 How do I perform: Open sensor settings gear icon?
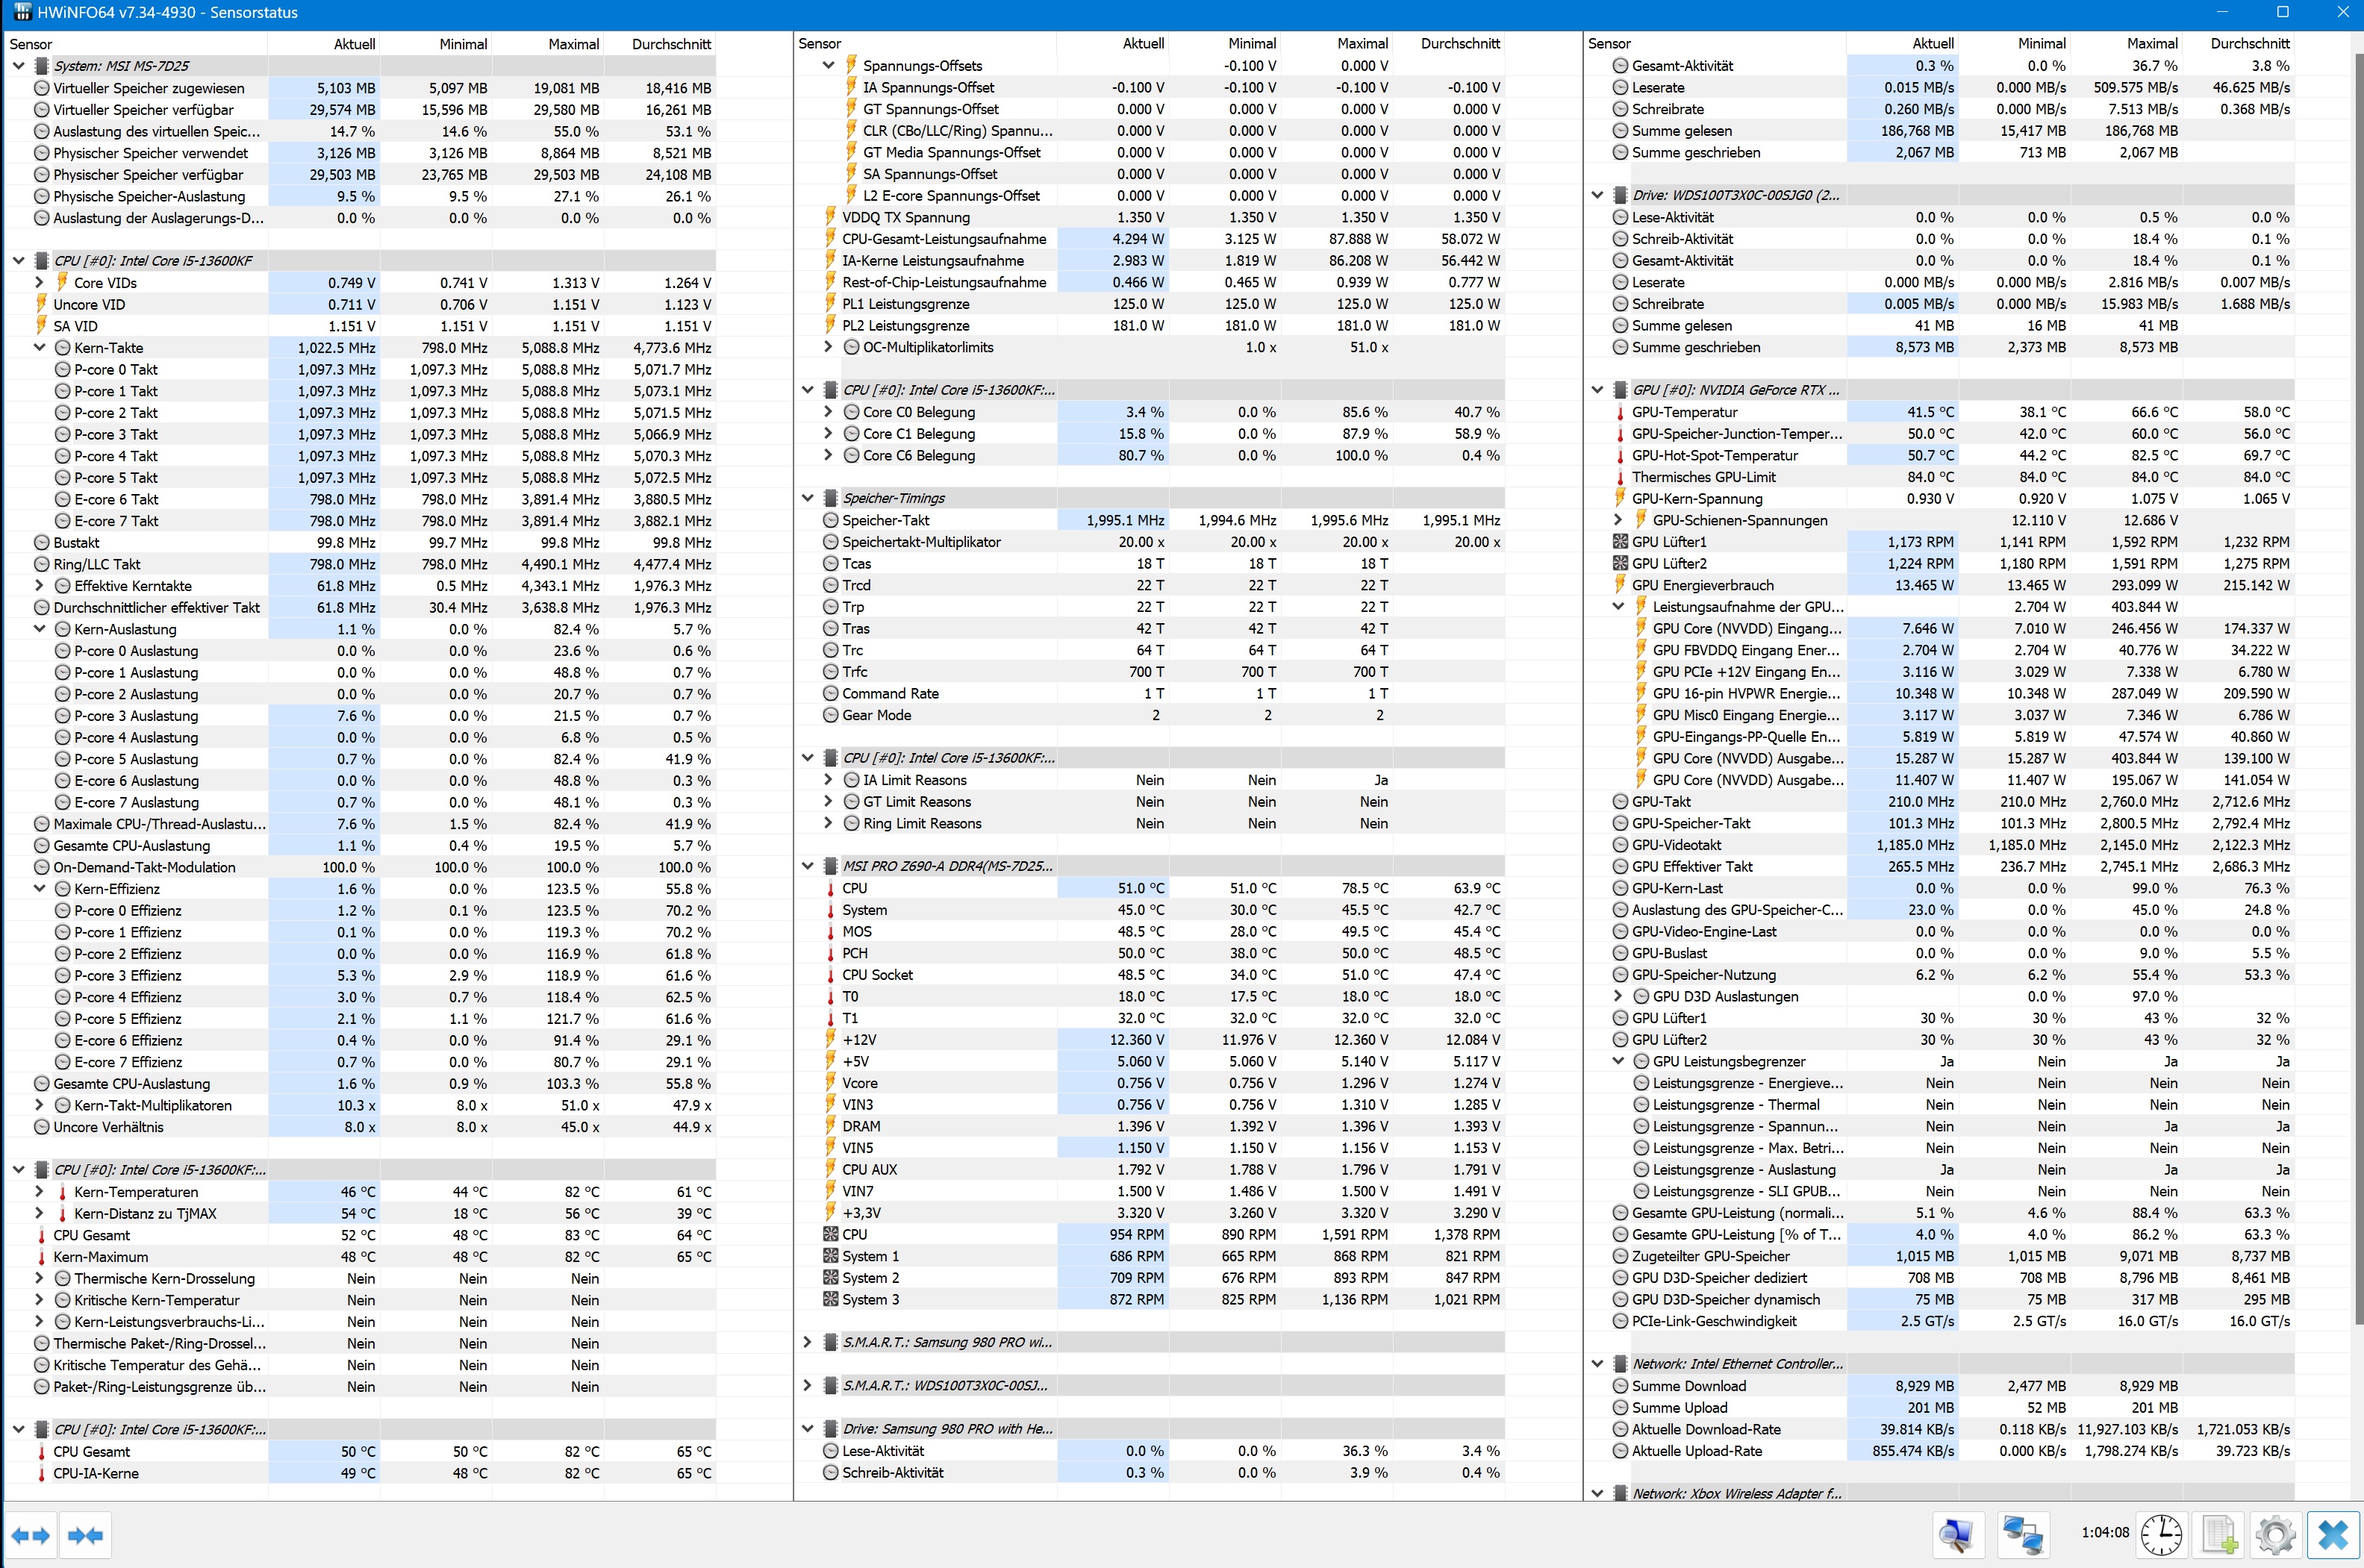point(2275,1535)
